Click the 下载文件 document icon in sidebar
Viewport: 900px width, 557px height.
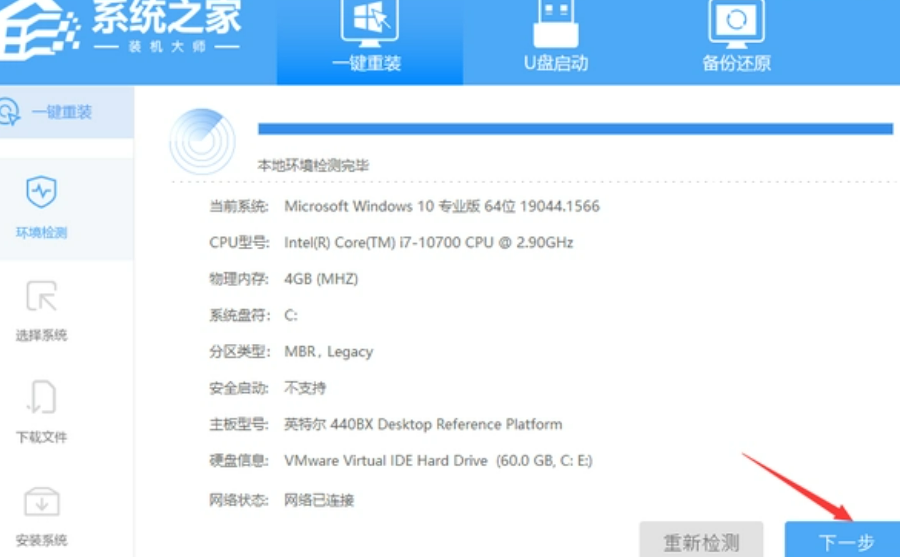click(41, 397)
